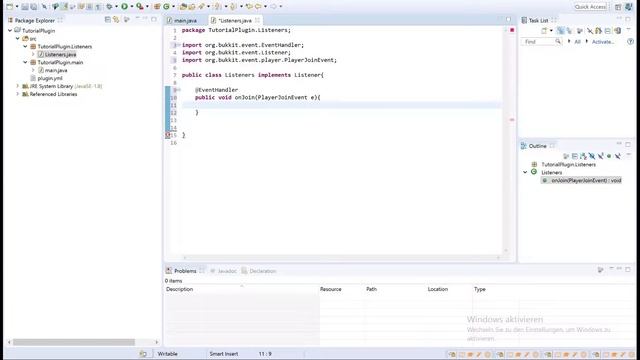Image resolution: width=640 pixels, height=360 pixels.
Task: Select plugin.yml in Package Explorer
Action: coord(50,78)
